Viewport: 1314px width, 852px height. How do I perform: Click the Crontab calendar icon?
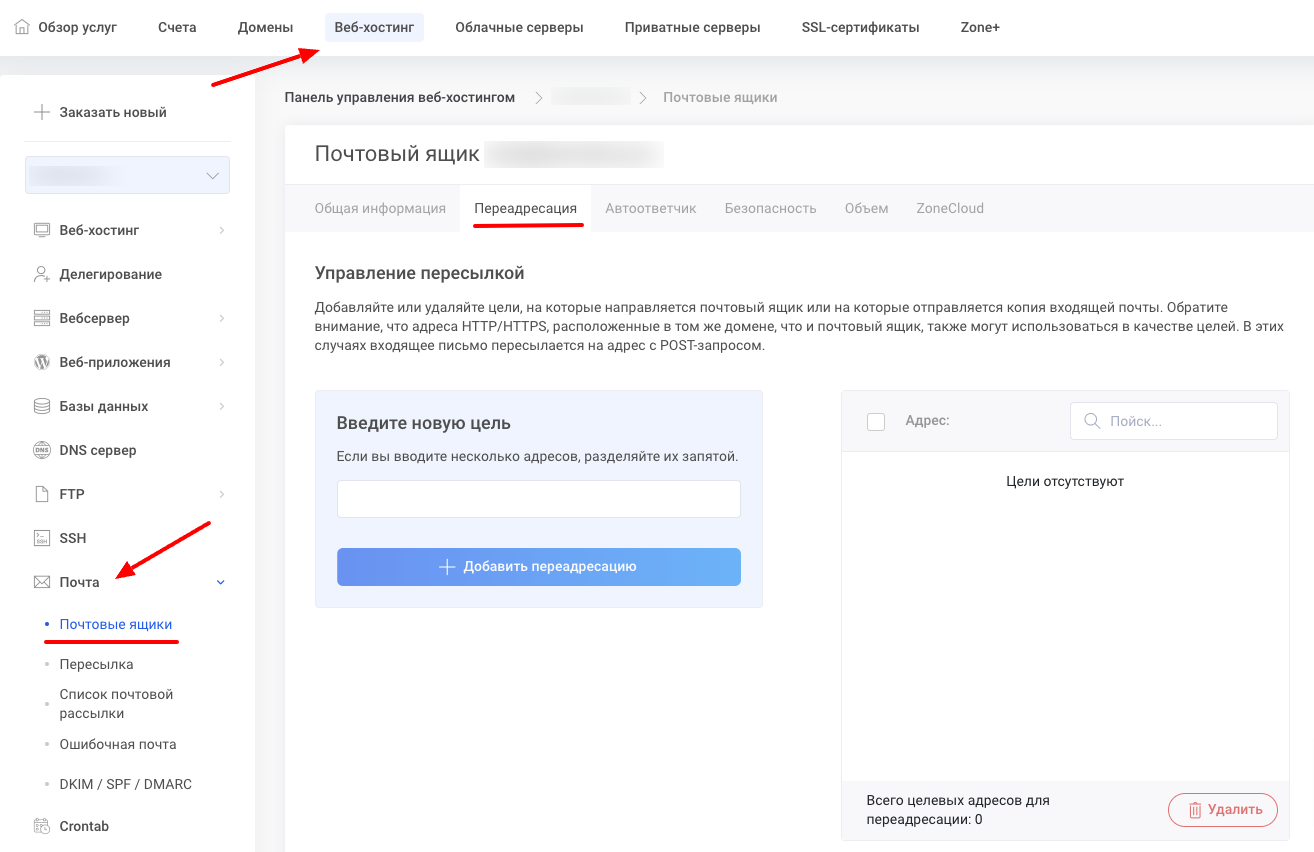42,826
